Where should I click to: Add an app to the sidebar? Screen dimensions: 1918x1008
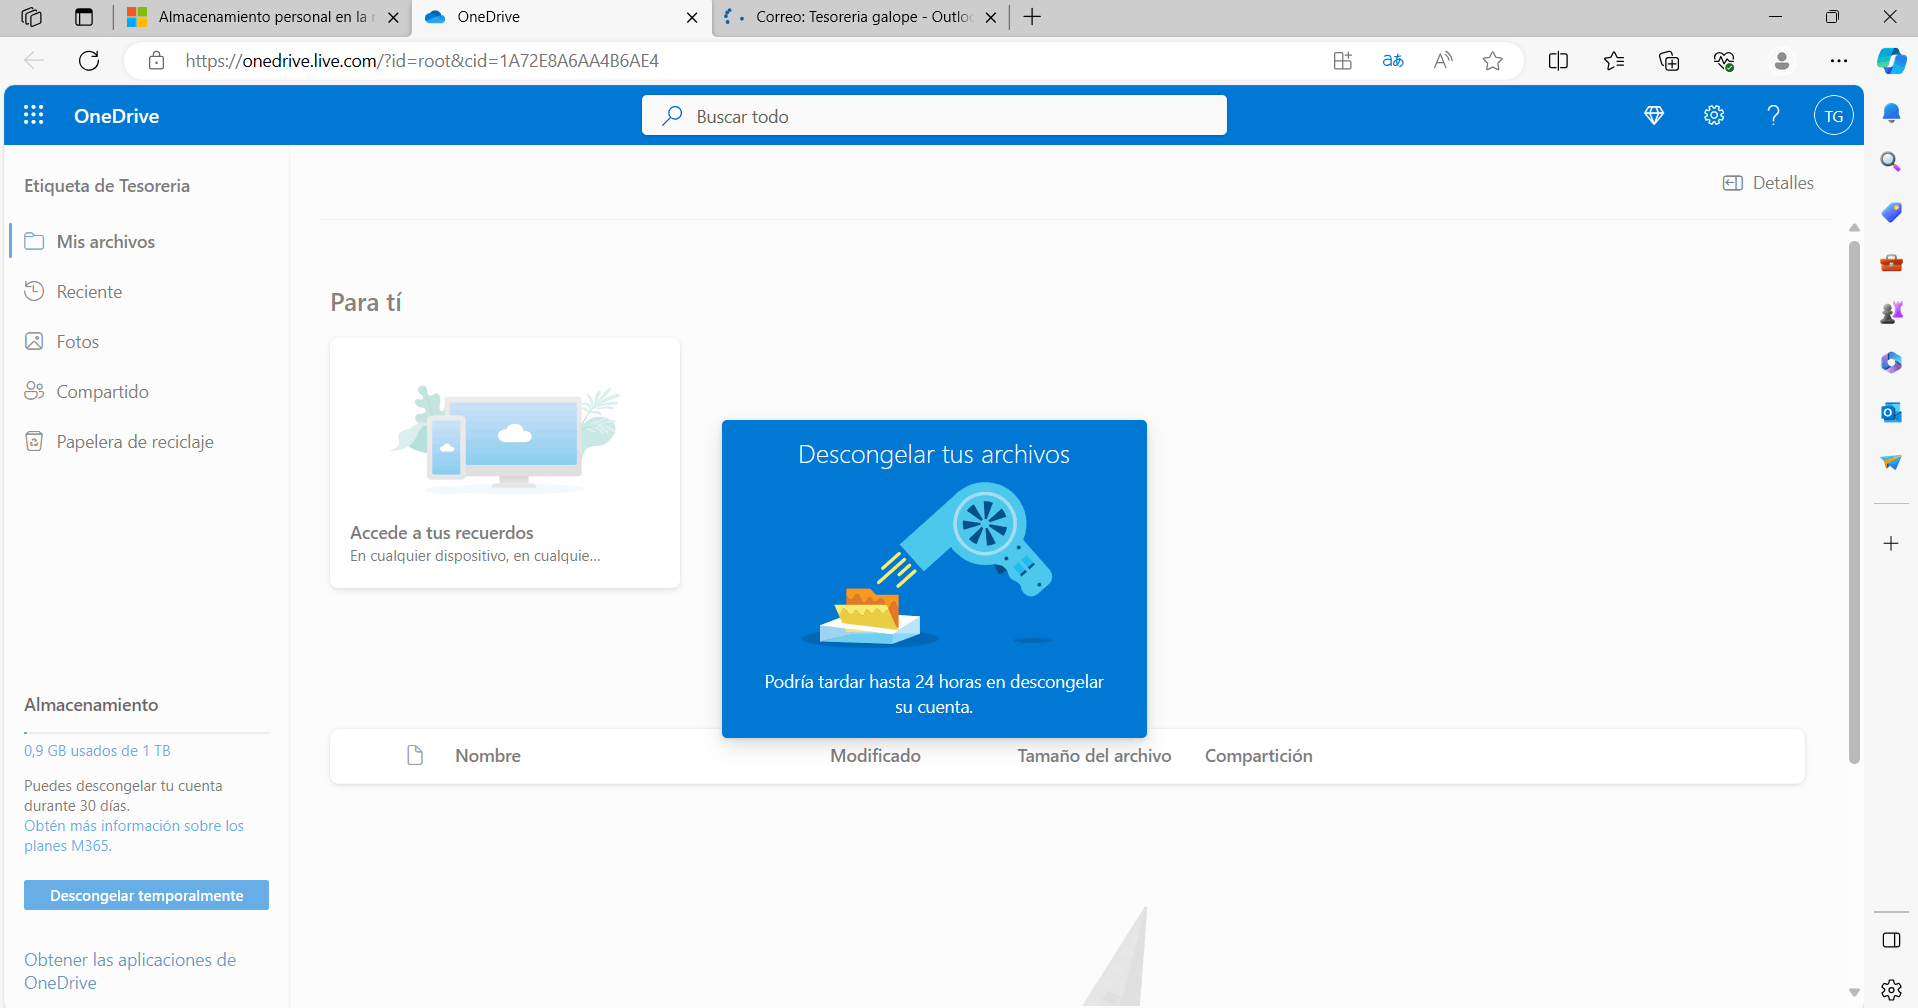[1891, 544]
